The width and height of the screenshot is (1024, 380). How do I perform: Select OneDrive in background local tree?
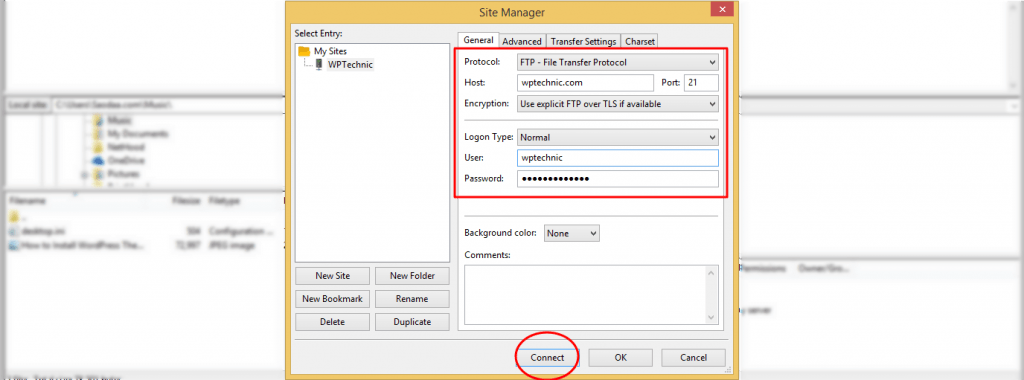click(x=125, y=160)
